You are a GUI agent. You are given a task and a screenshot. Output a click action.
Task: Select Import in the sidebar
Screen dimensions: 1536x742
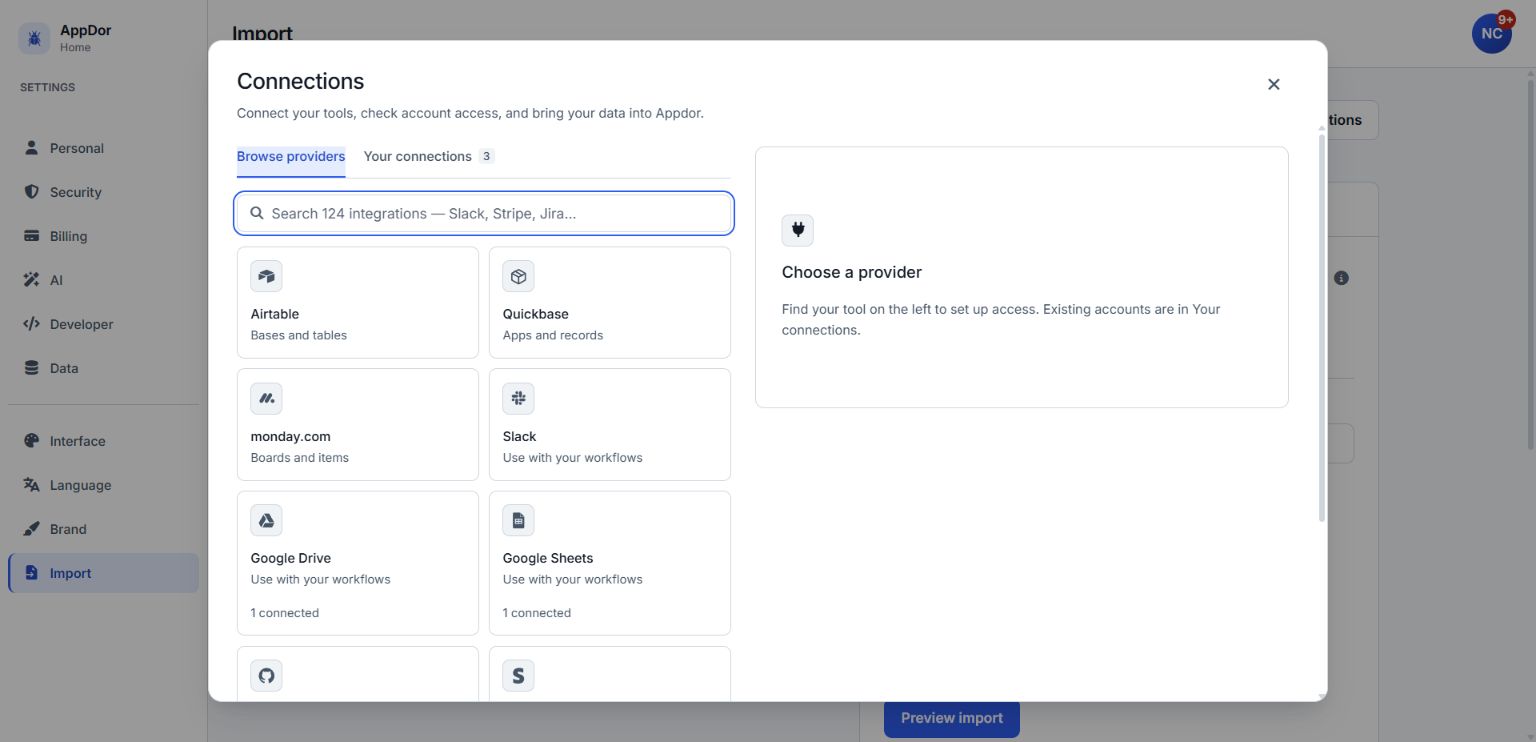pyautogui.click(x=103, y=573)
